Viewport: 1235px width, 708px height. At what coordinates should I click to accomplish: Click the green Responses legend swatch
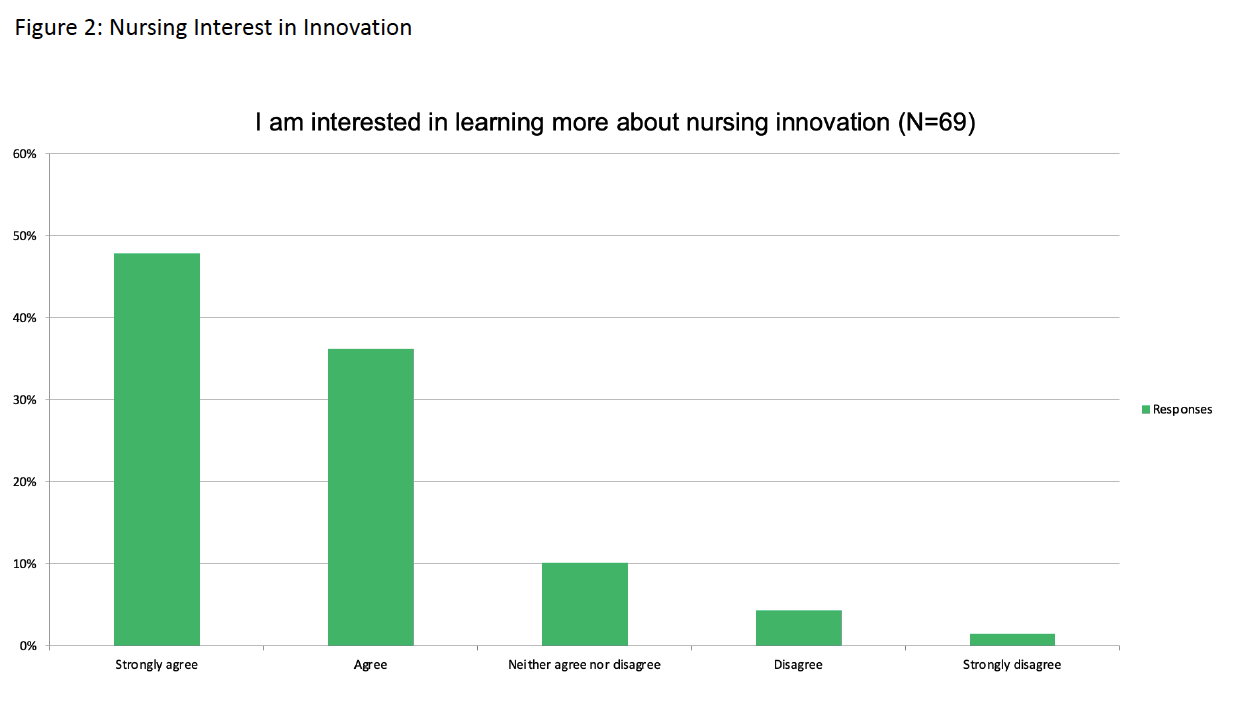click(x=1146, y=409)
